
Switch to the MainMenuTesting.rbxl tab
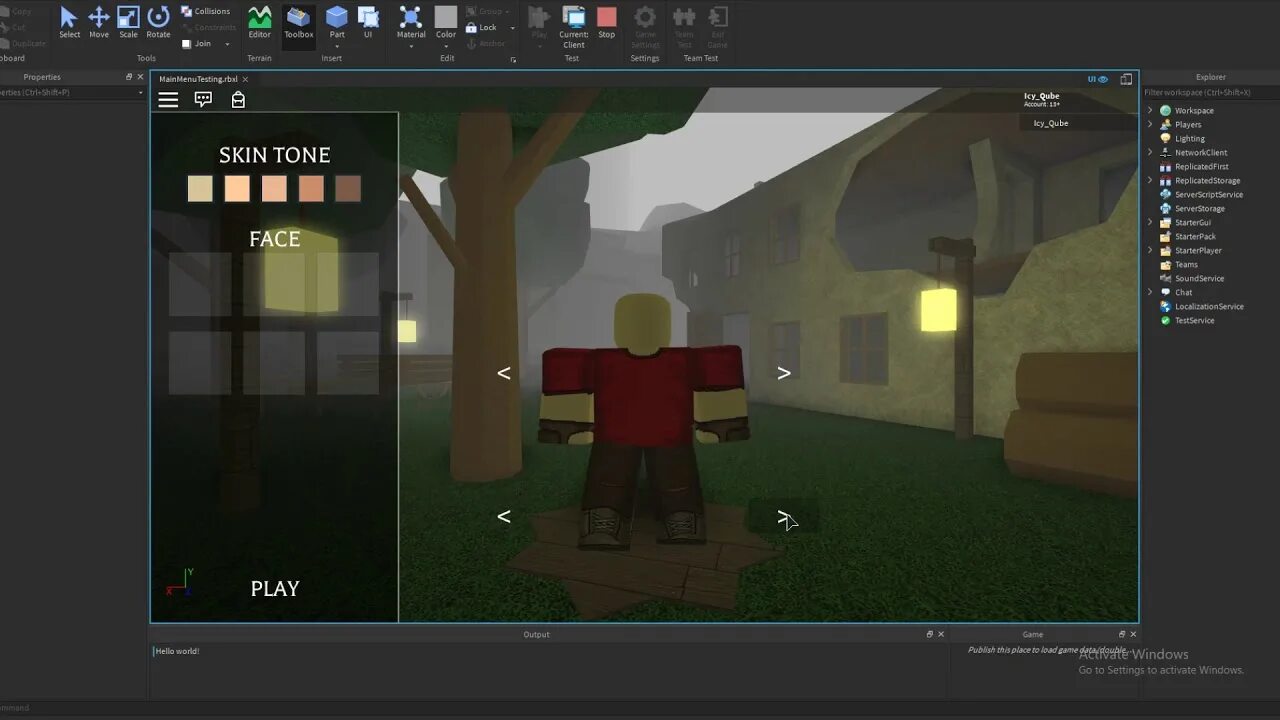(198, 79)
